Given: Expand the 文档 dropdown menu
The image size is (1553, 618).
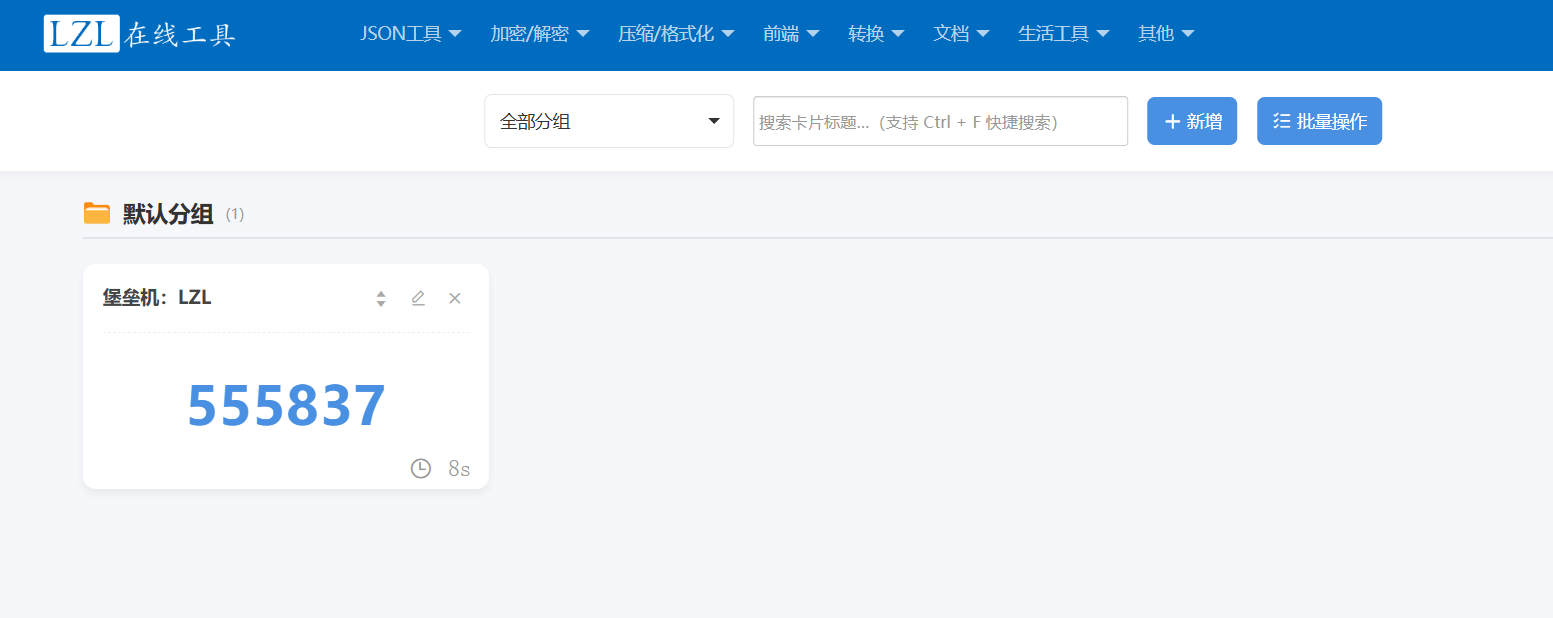Looking at the screenshot, I should 960,33.
